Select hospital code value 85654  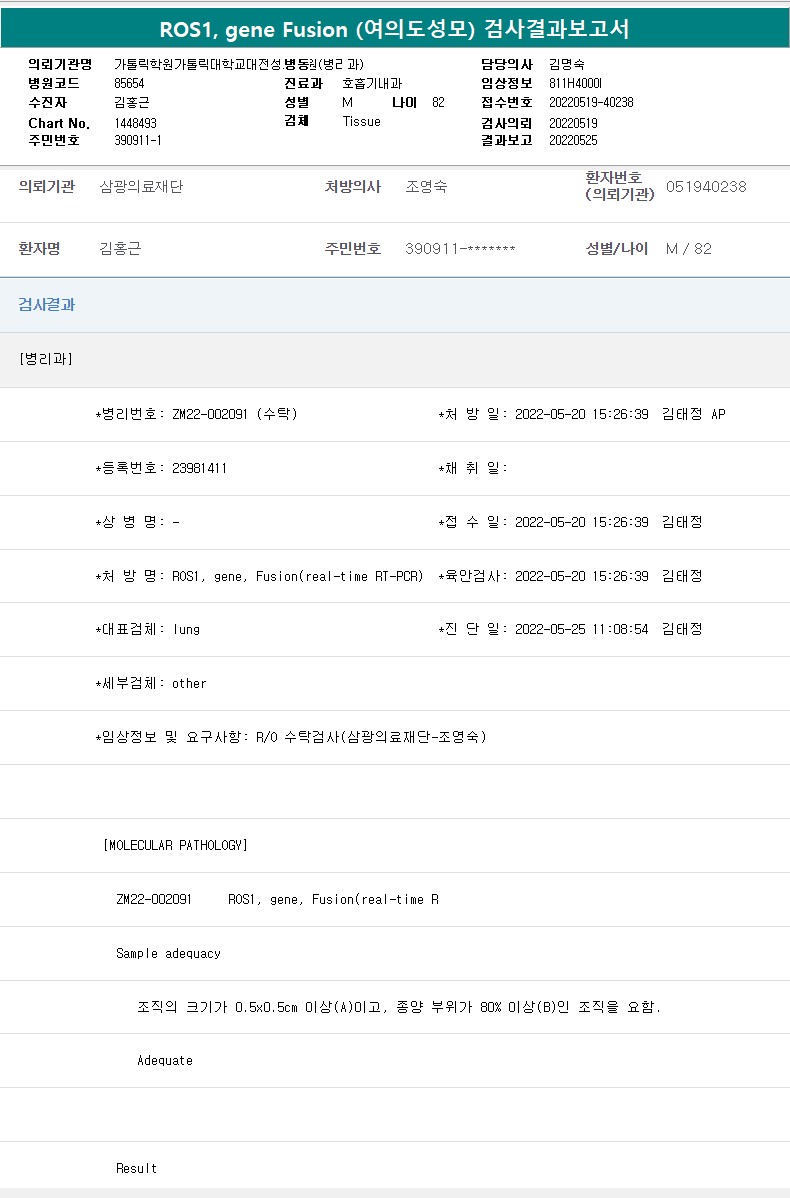(x=130, y=83)
